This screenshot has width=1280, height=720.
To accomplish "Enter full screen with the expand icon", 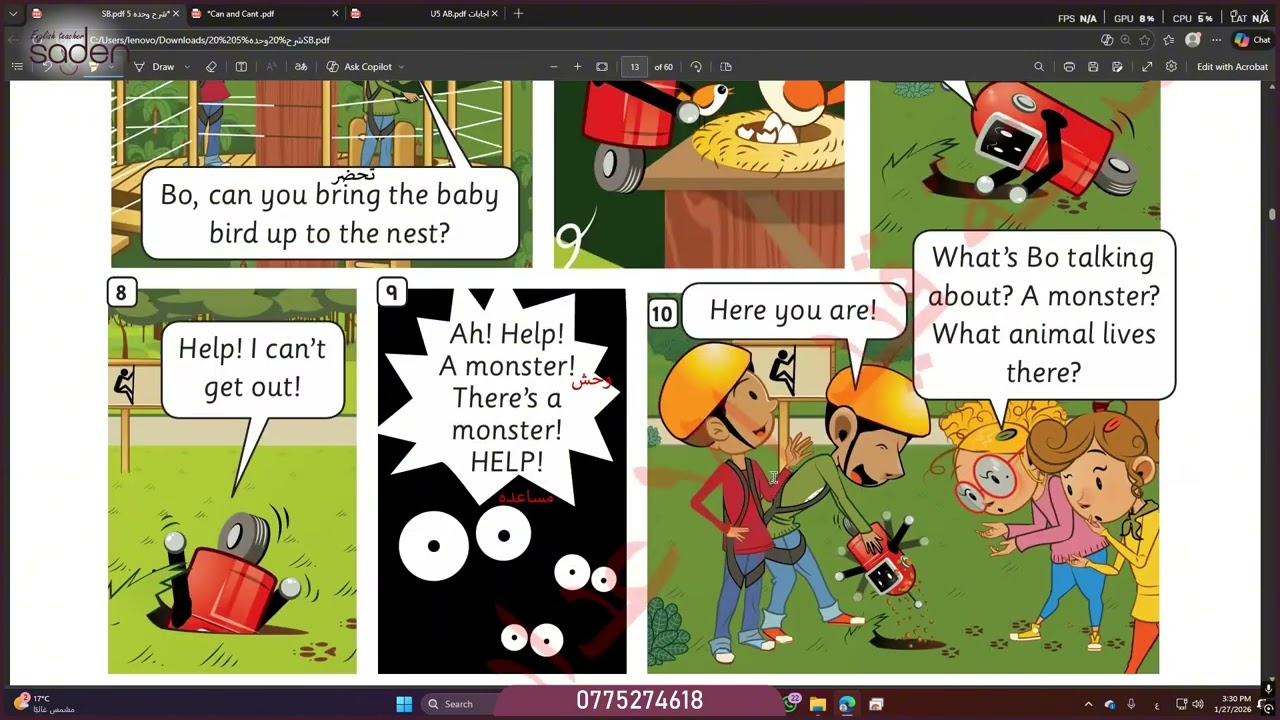I will point(1147,67).
